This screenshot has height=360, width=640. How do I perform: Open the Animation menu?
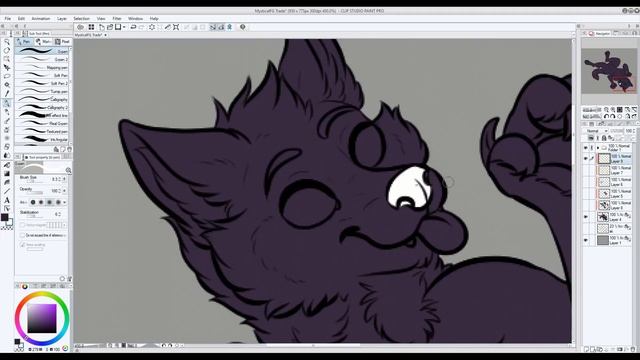(41, 19)
